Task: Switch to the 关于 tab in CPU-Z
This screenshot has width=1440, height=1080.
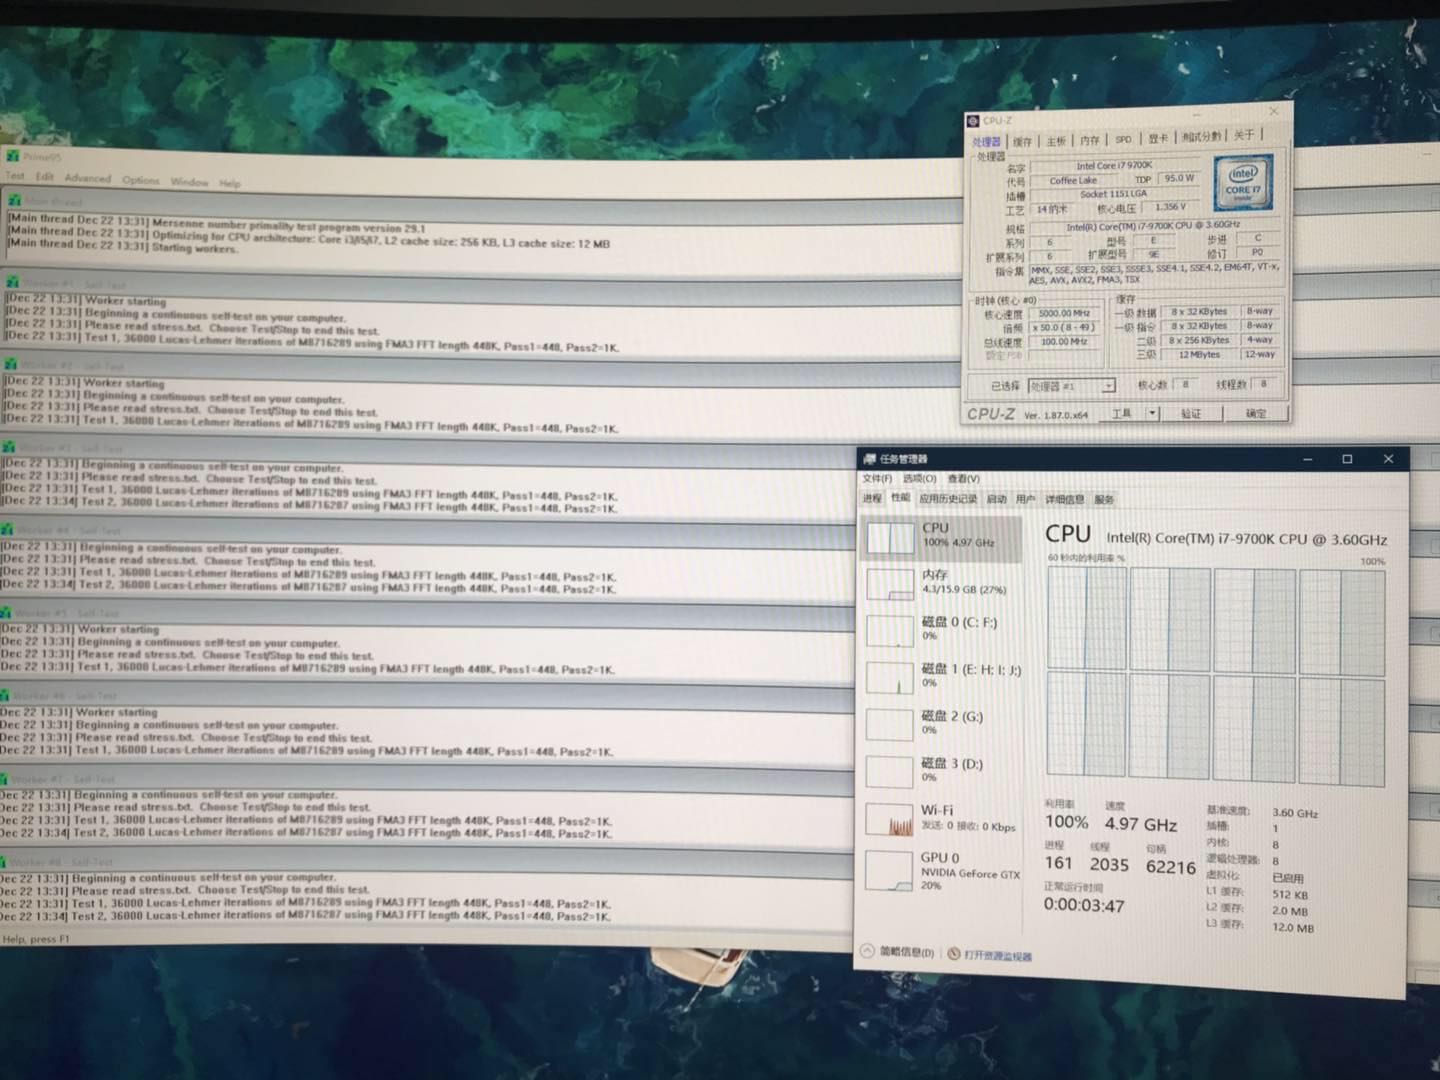Action: [1244, 135]
